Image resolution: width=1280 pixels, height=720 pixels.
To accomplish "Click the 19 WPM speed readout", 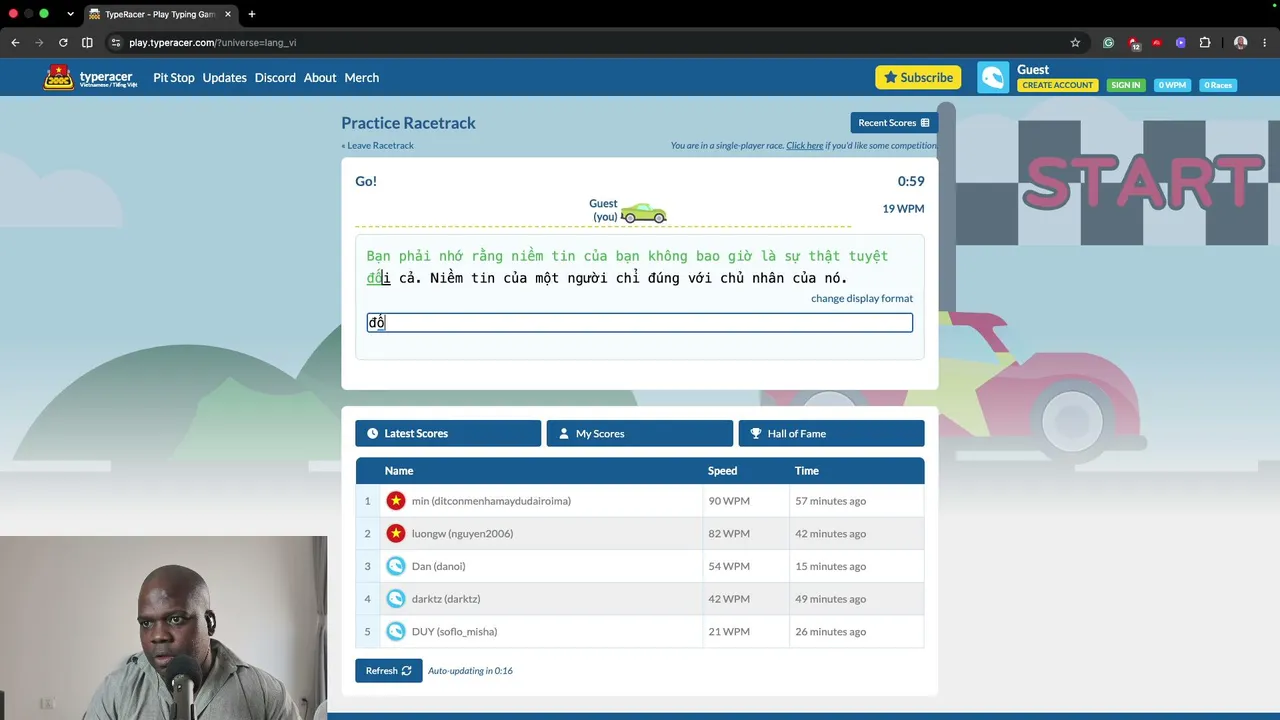I will [903, 209].
